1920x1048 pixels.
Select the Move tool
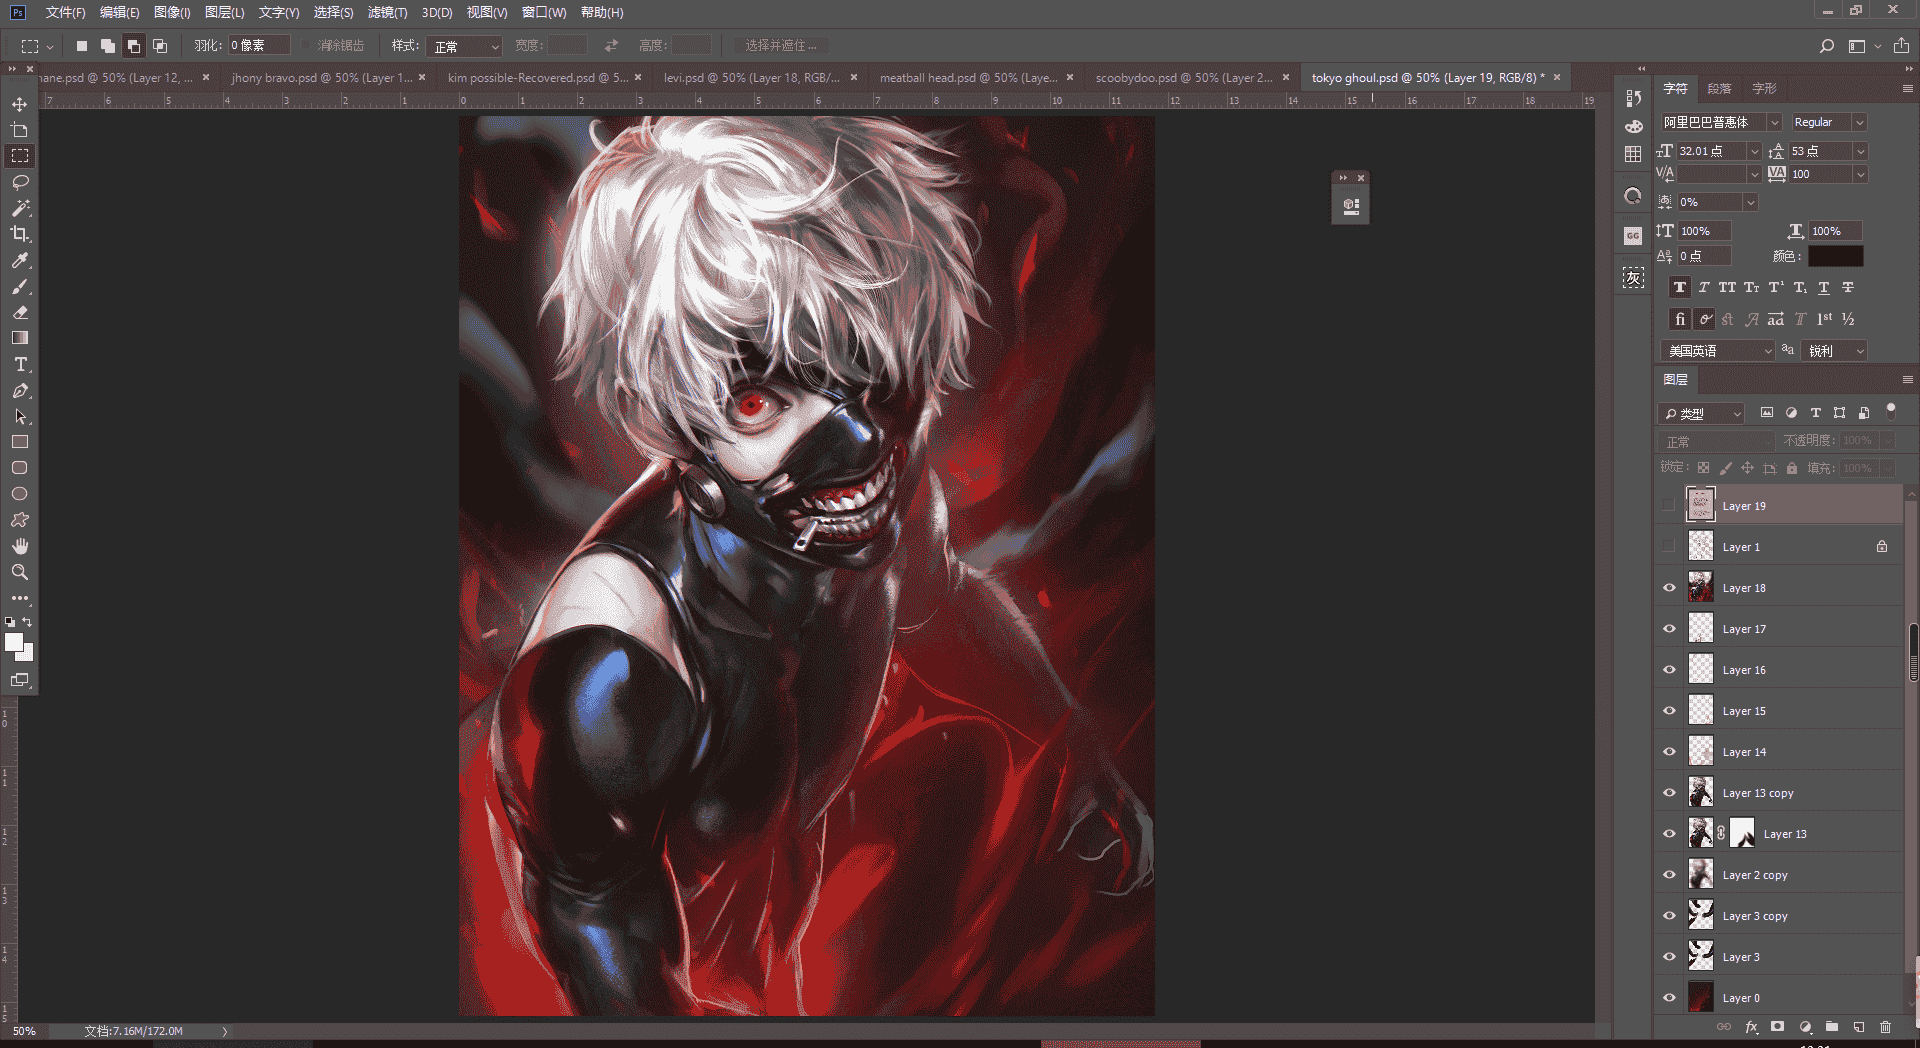click(x=19, y=104)
